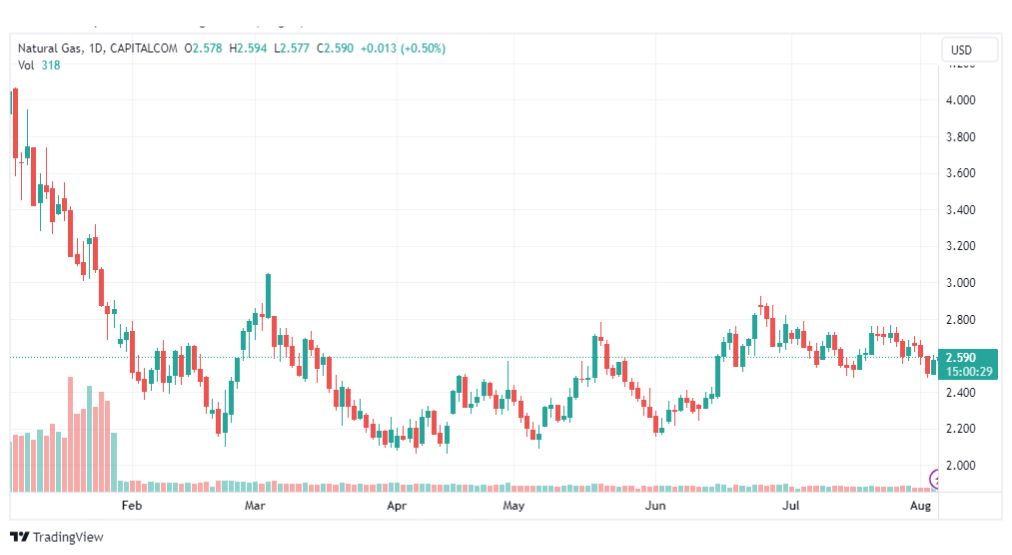Click the close value C2.590
This screenshot has height=555, width=1012.
[x=335, y=48]
